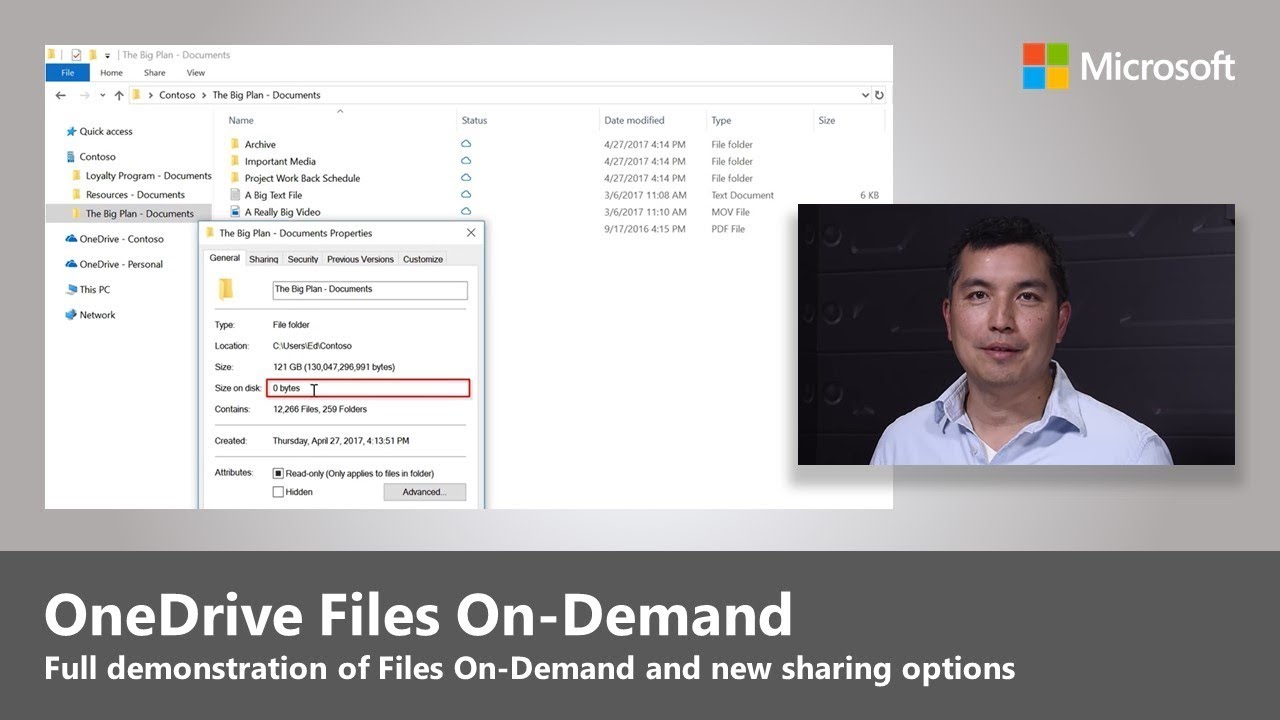The image size is (1280, 720).
Task: Refresh the folder view
Action: tap(879, 96)
